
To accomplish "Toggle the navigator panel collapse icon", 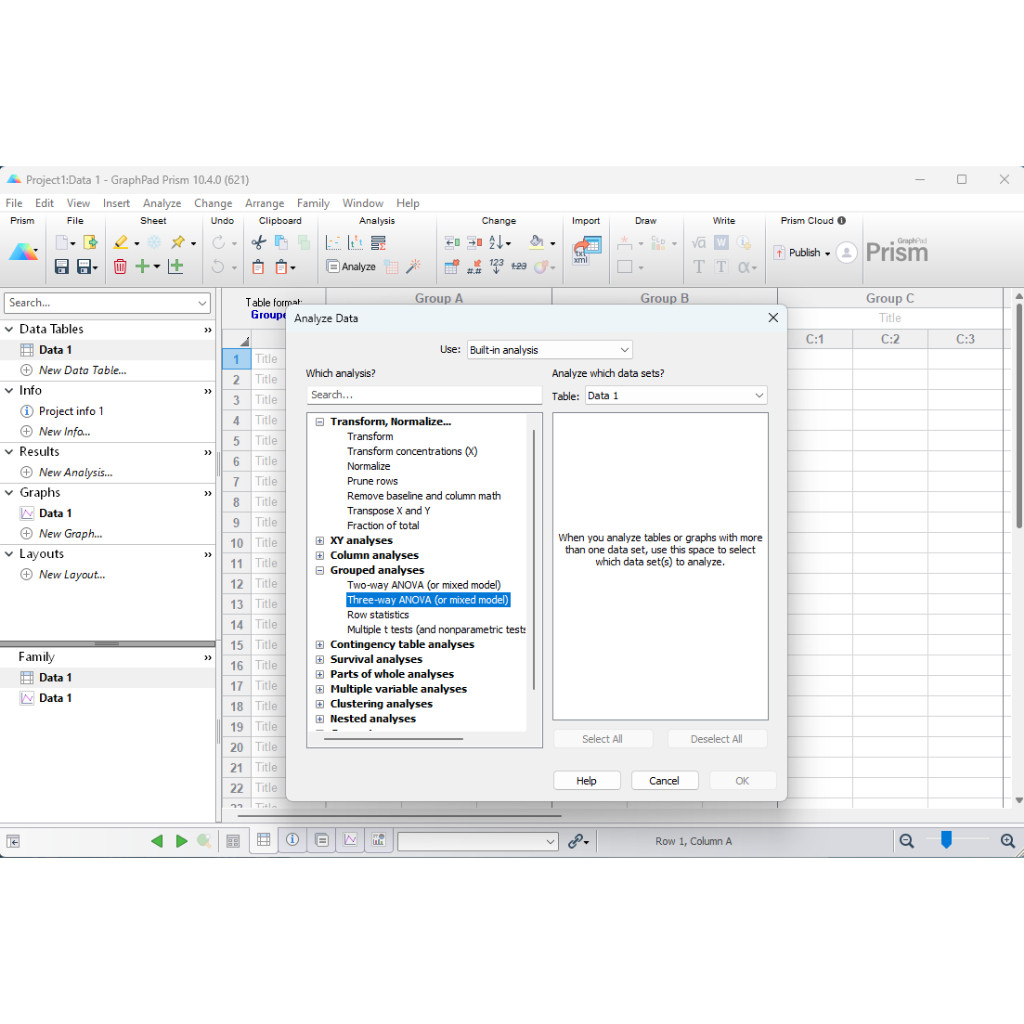I will click(x=14, y=841).
